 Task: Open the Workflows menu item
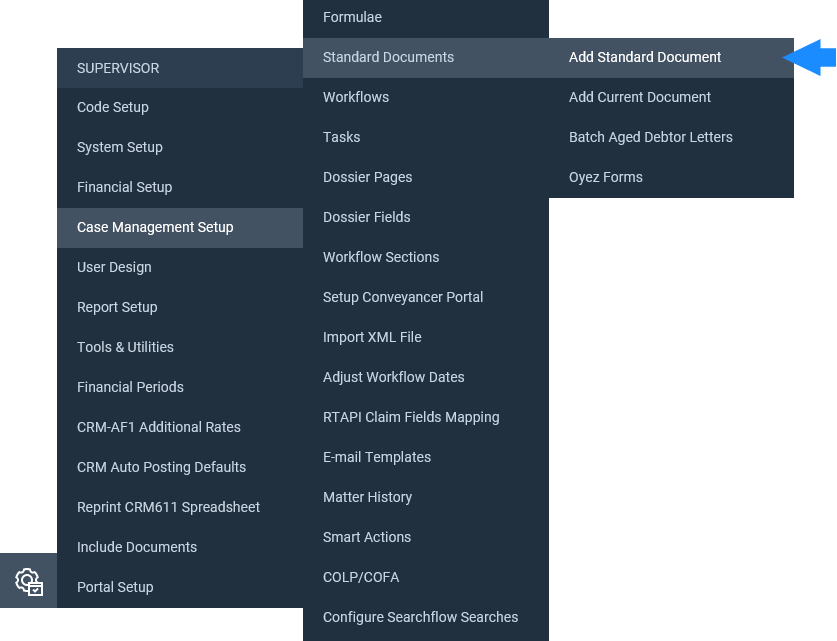point(425,97)
